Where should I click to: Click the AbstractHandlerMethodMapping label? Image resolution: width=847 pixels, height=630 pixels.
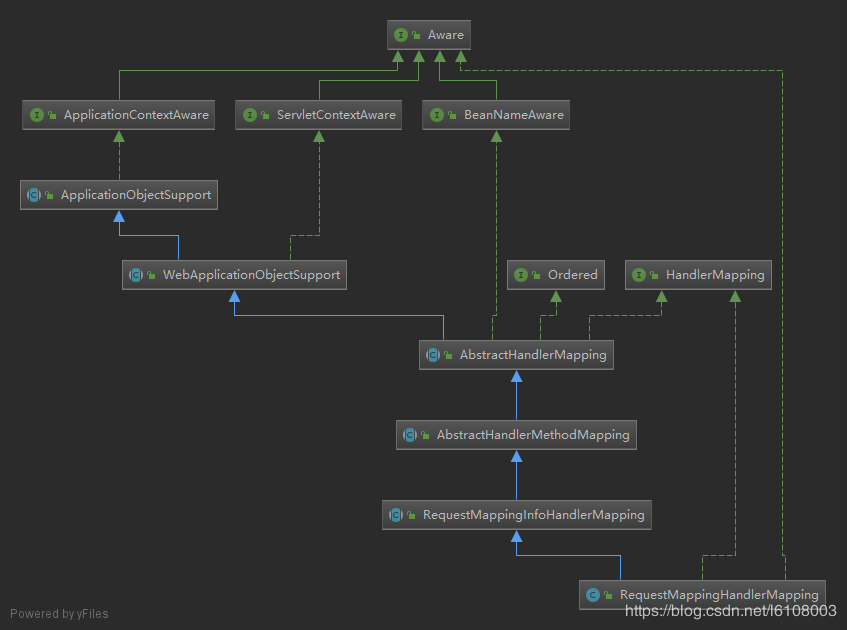coord(533,435)
